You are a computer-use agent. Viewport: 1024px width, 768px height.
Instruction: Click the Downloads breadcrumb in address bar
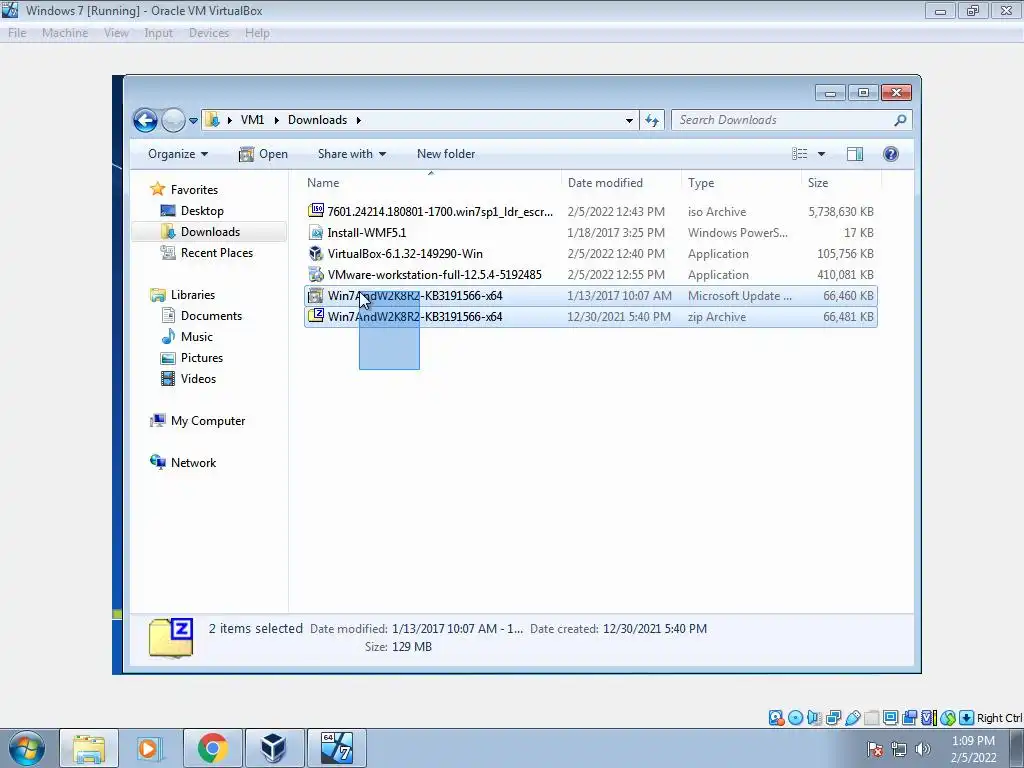(x=317, y=120)
